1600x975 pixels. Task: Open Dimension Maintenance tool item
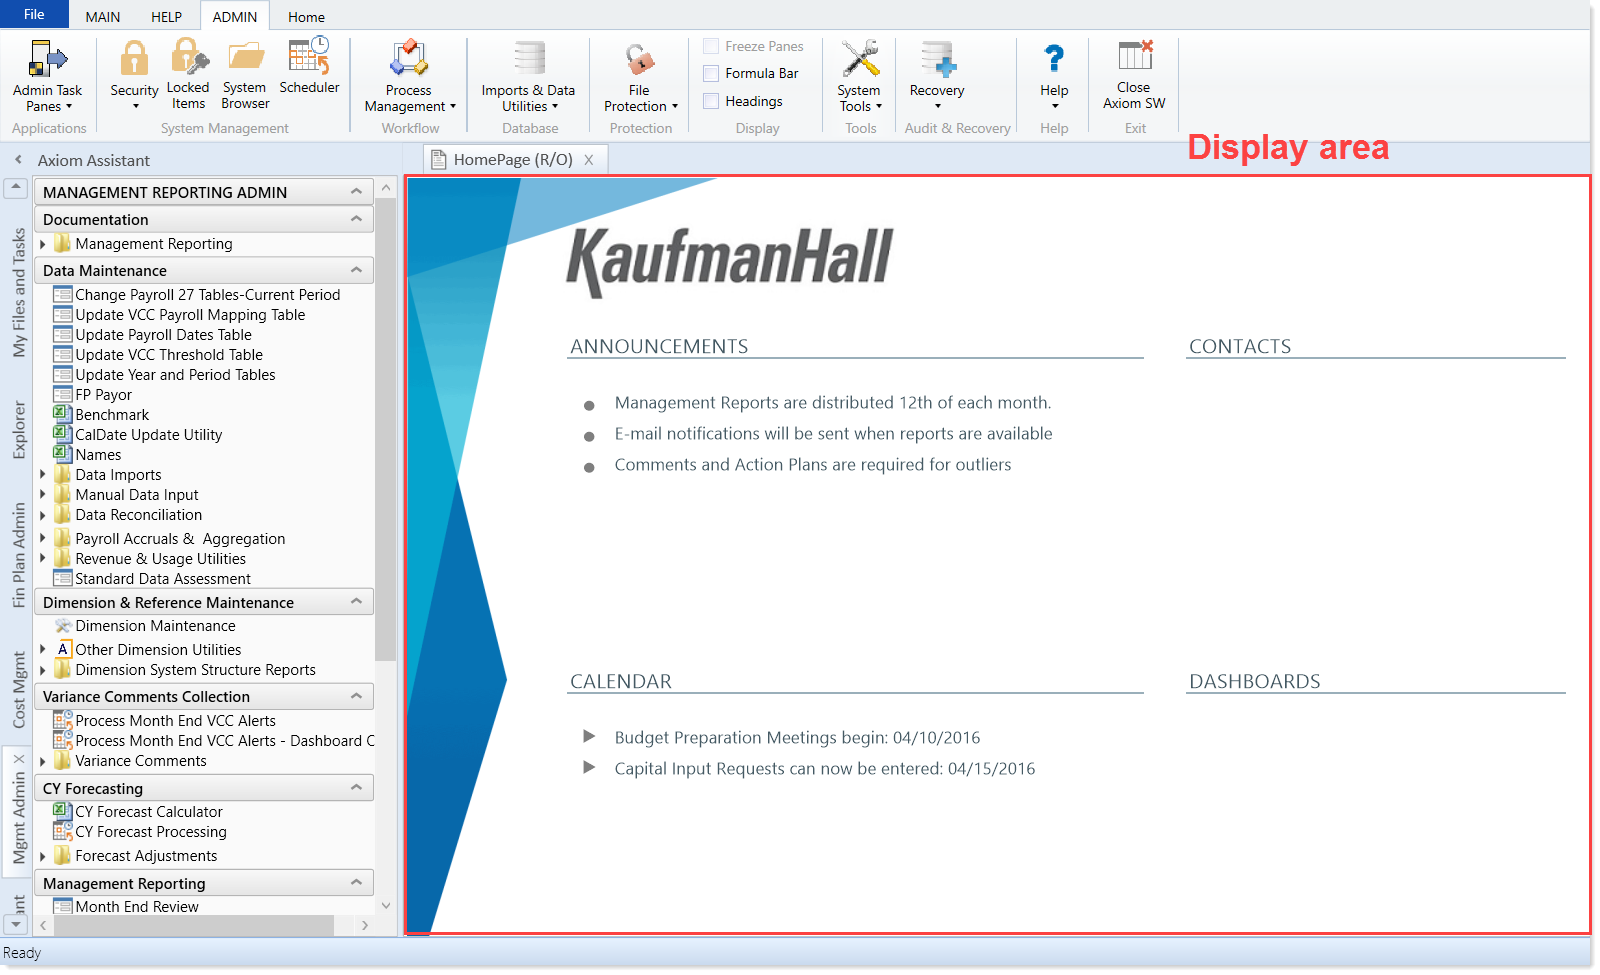tap(155, 626)
